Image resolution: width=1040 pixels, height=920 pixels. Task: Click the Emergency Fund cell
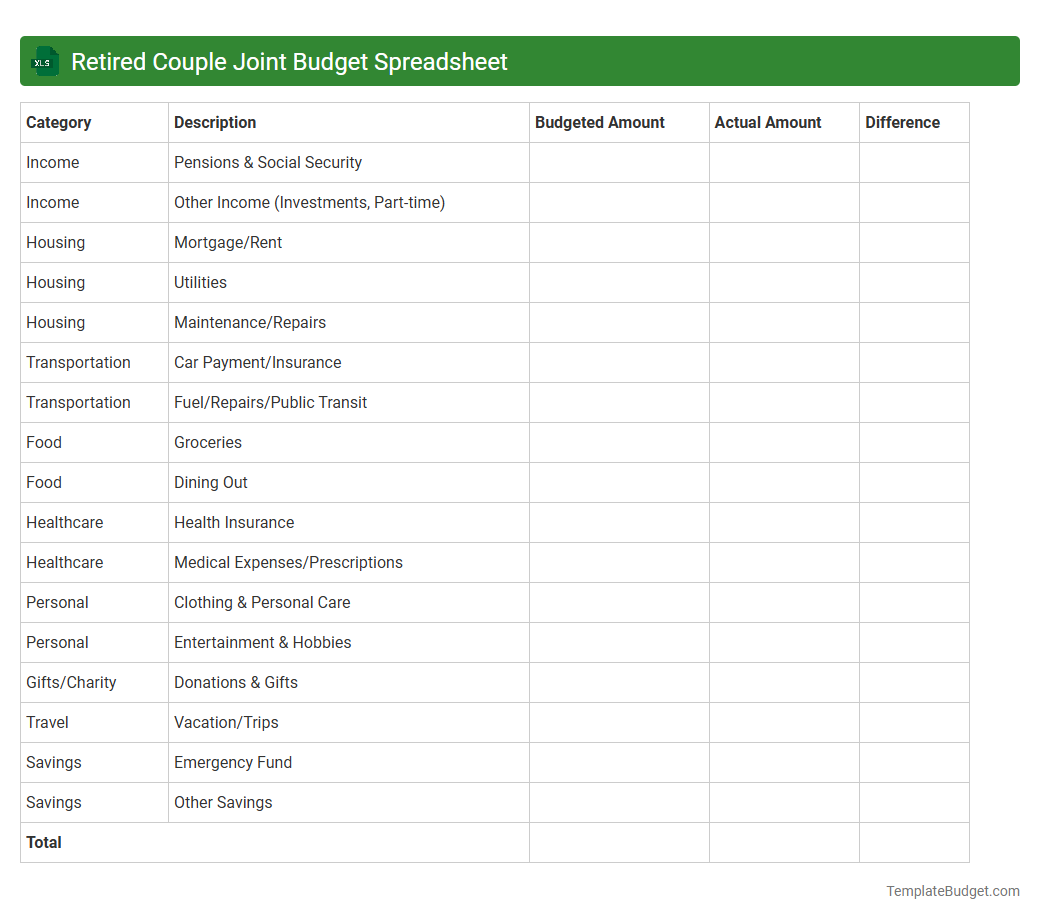click(x=233, y=762)
